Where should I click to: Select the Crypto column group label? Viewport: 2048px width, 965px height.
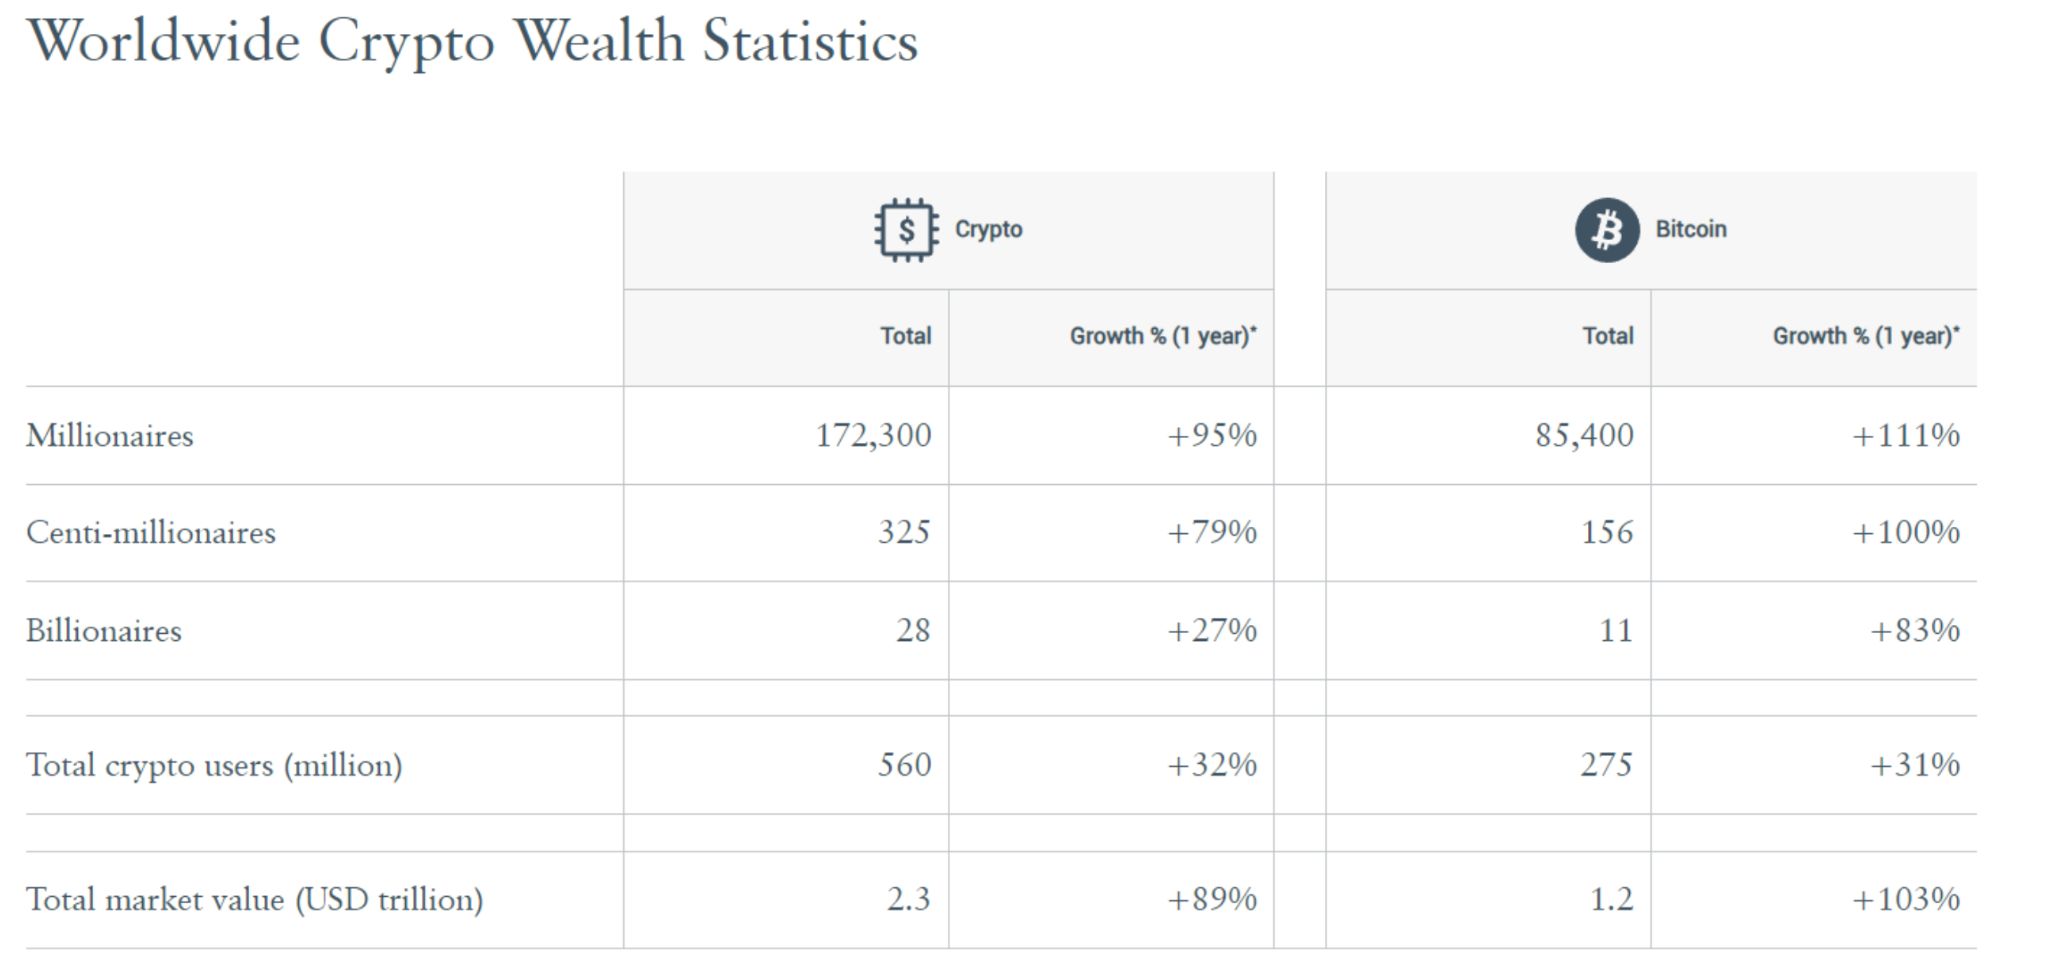coord(988,230)
